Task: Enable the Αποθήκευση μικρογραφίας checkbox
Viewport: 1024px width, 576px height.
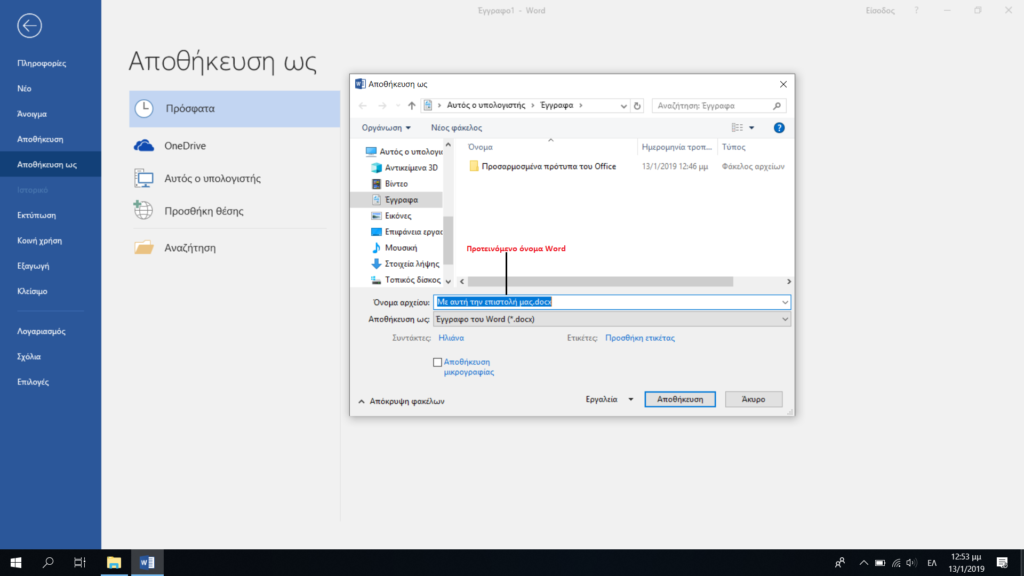Action: (438, 362)
